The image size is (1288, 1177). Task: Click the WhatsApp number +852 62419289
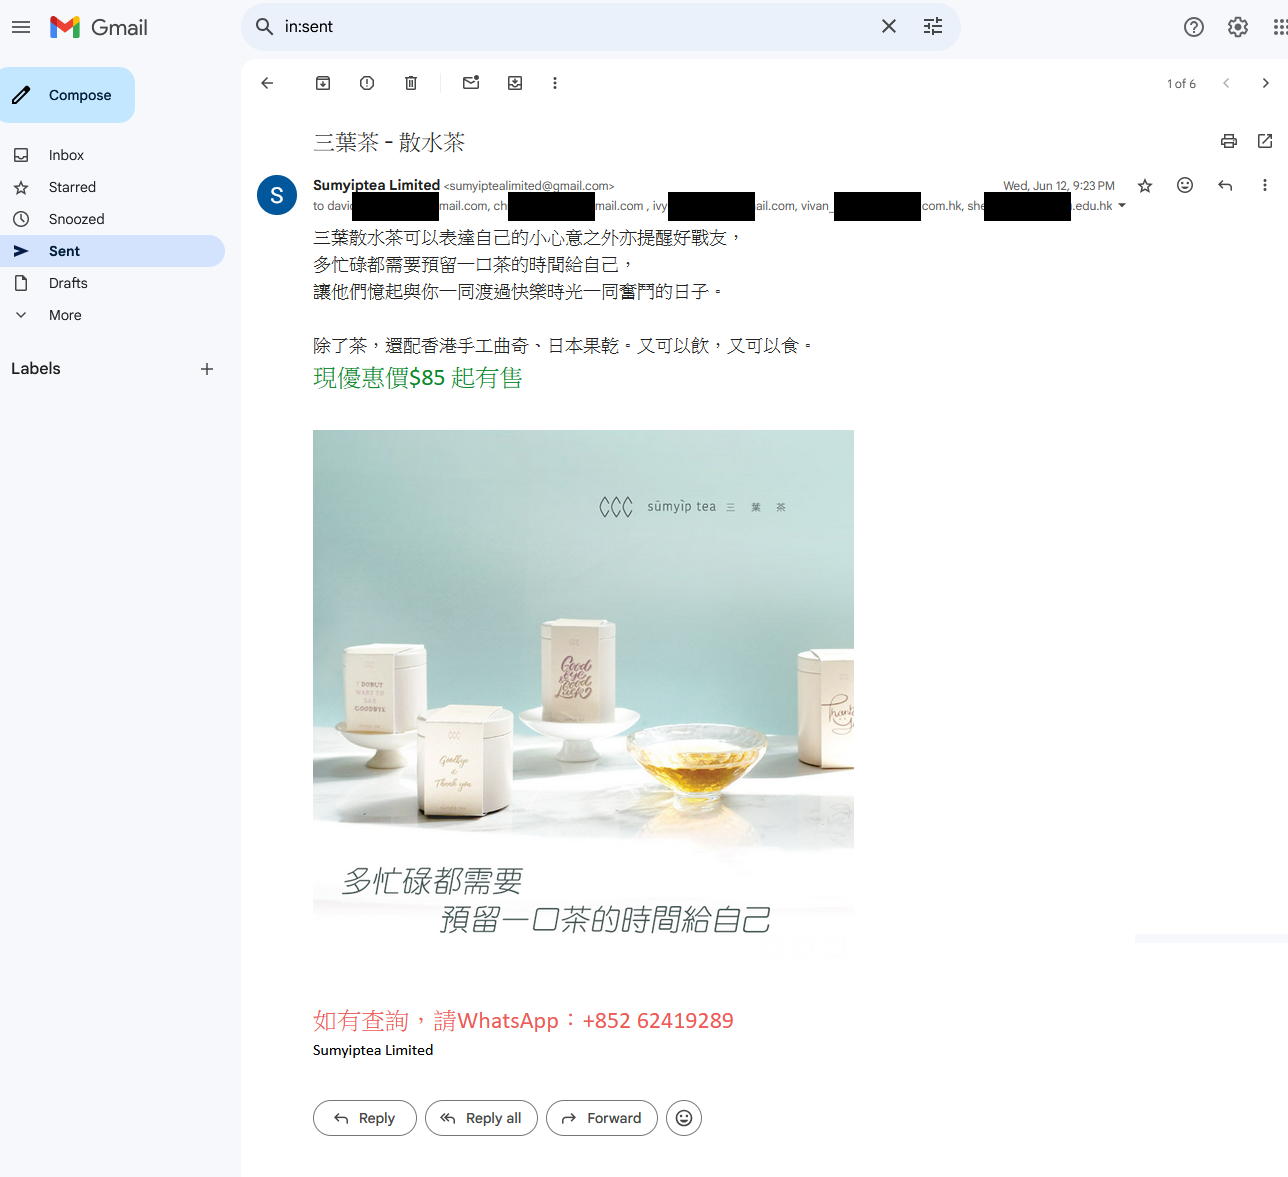click(658, 1021)
